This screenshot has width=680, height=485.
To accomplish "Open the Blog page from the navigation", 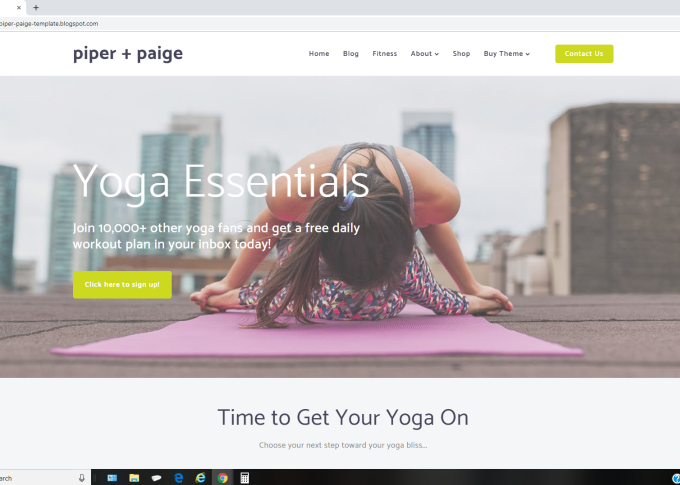I will tap(350, 54).
